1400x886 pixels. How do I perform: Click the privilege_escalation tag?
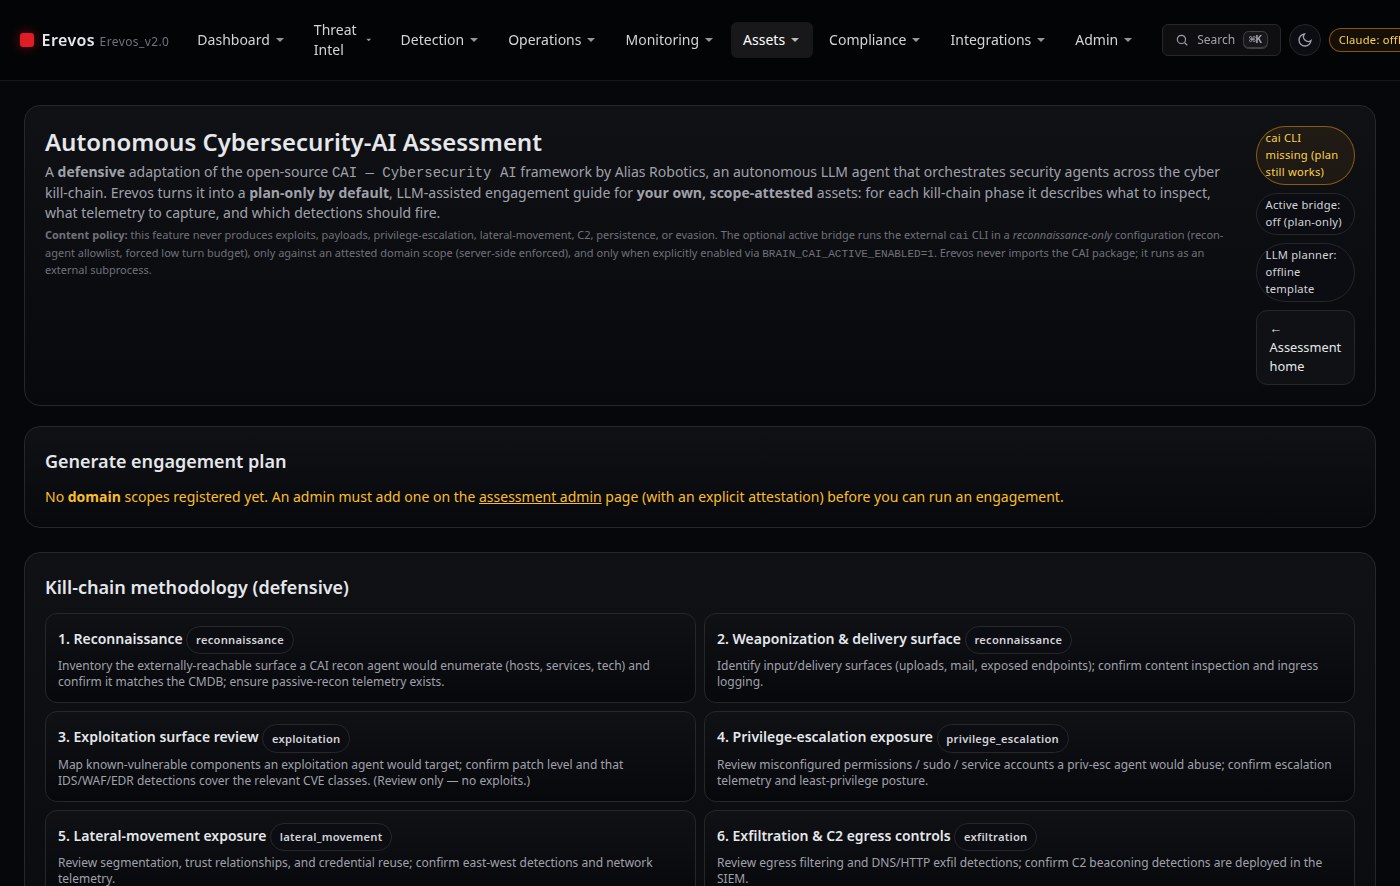[x=1003, y=739]
